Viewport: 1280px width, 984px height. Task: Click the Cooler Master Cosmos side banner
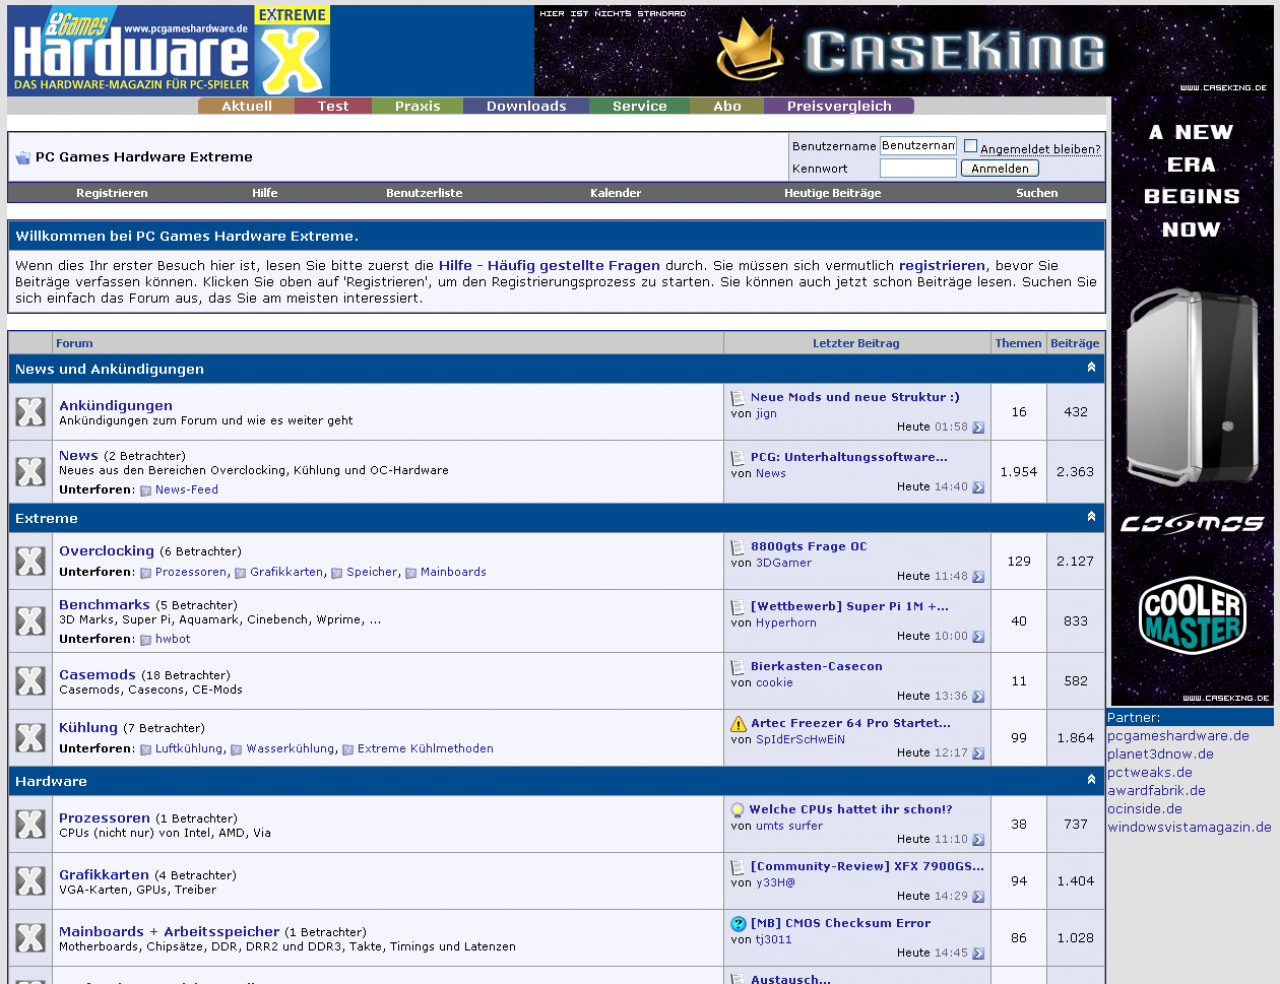point(1192,401)
